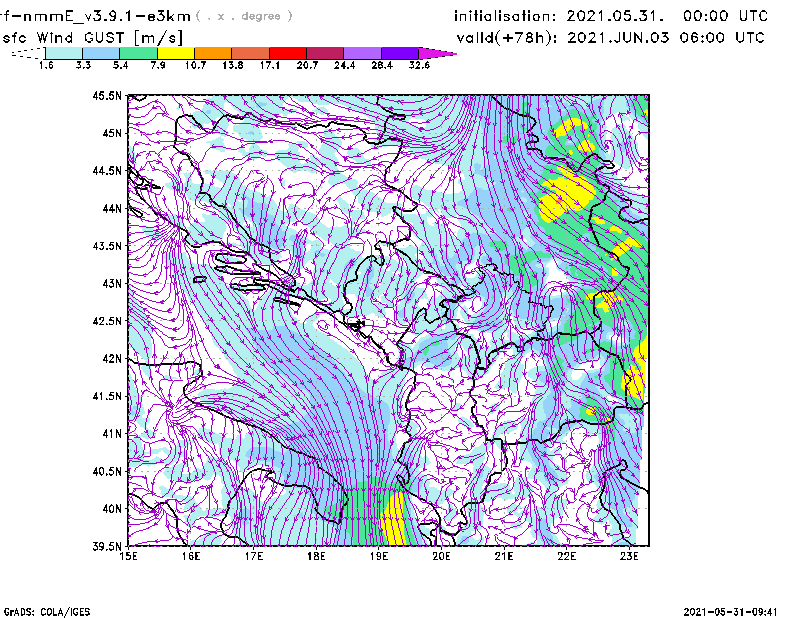Click the legend value '32.6'
Viewport: 800px width, 618px height.
tap(419, 65)
